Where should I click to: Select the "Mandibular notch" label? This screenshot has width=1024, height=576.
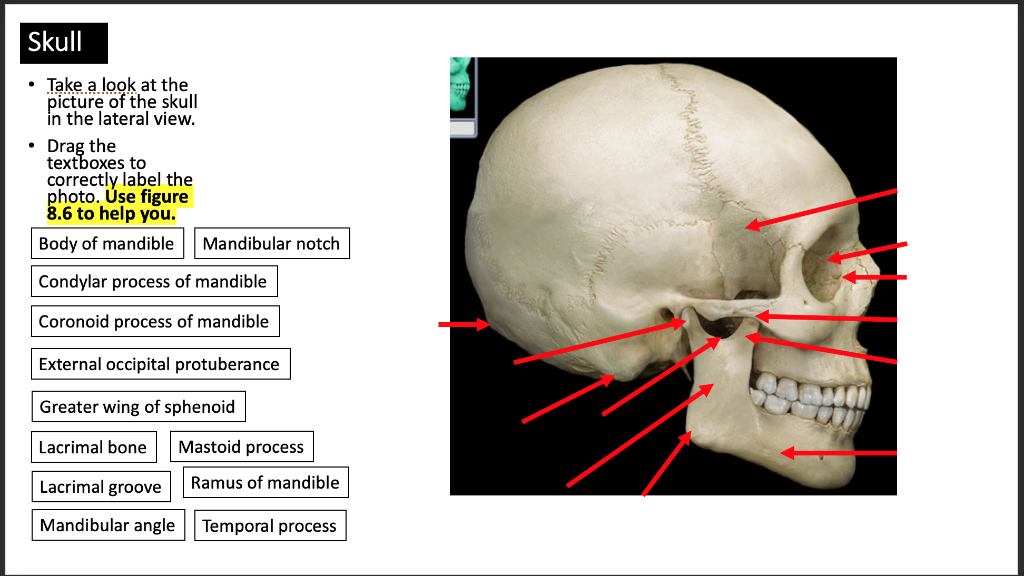coord(272,243)
